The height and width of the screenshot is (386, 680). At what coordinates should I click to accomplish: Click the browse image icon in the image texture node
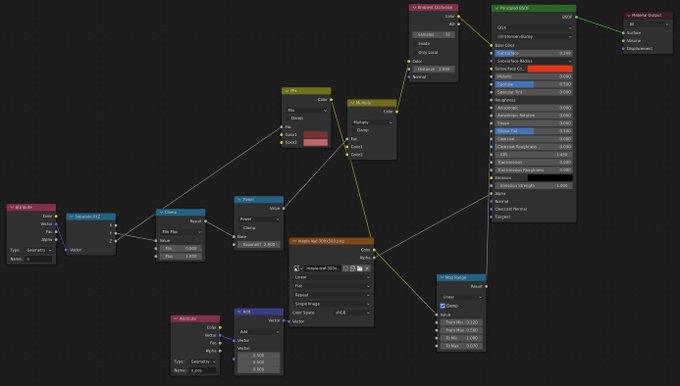(x=297, y=268)
